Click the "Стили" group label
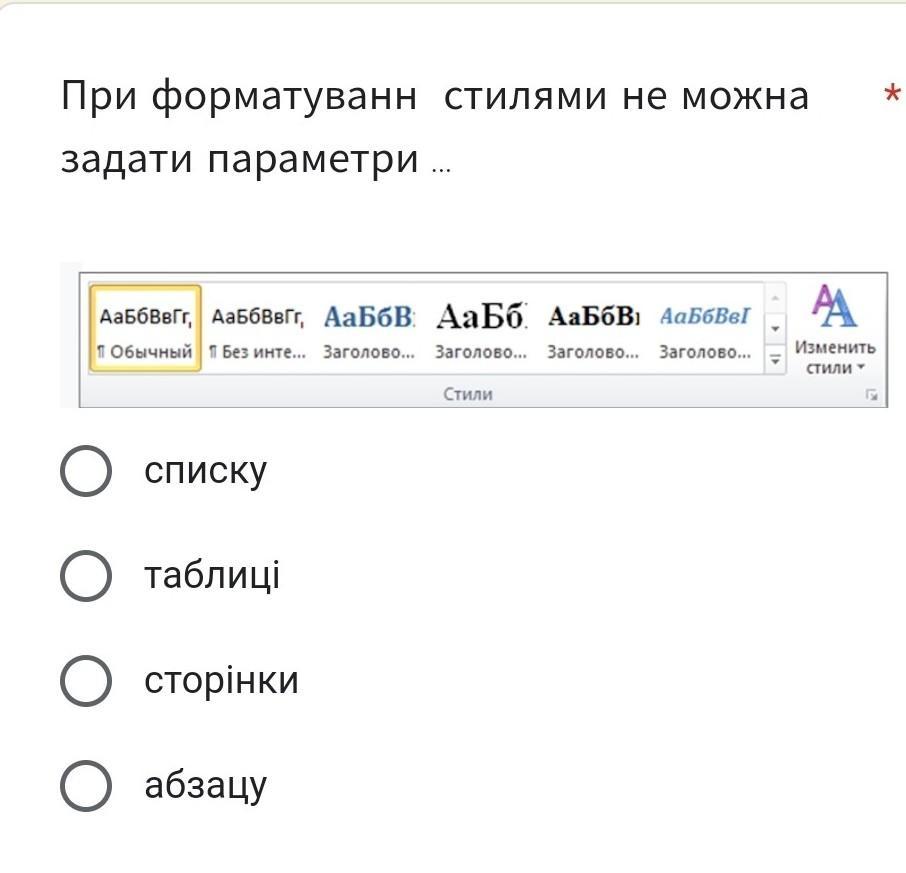 pyautogui.click(x=468, y=394)
